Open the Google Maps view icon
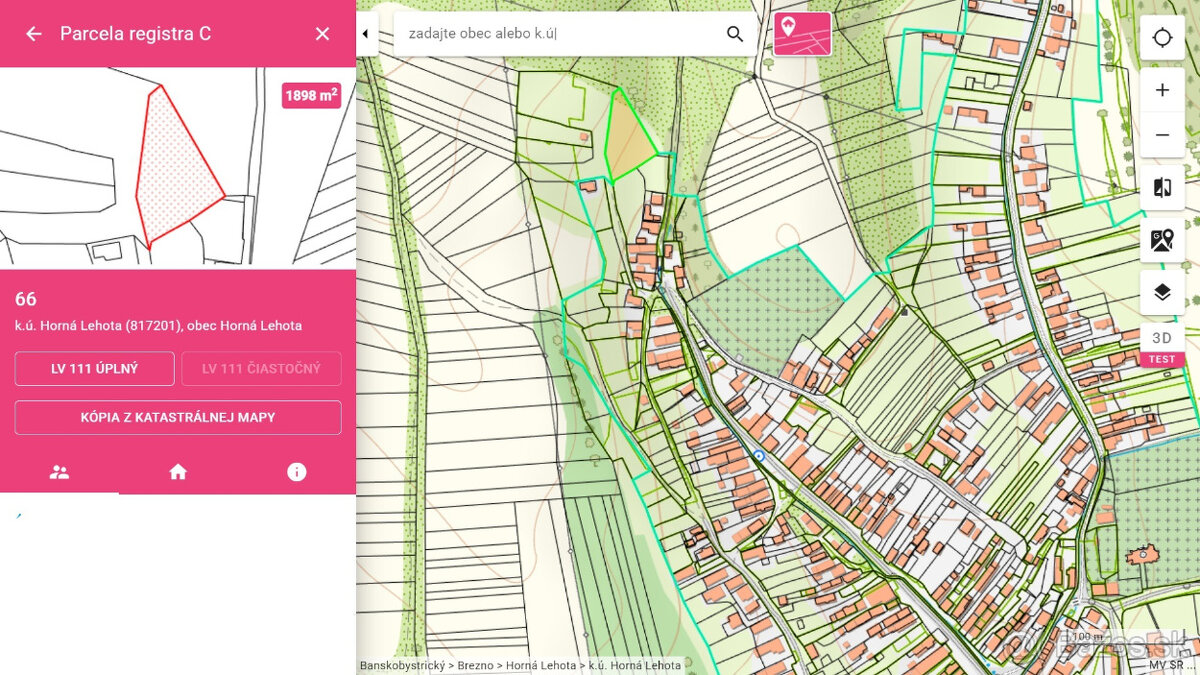This screenshot has width=1200, height=675. [x=1162, y=240]
